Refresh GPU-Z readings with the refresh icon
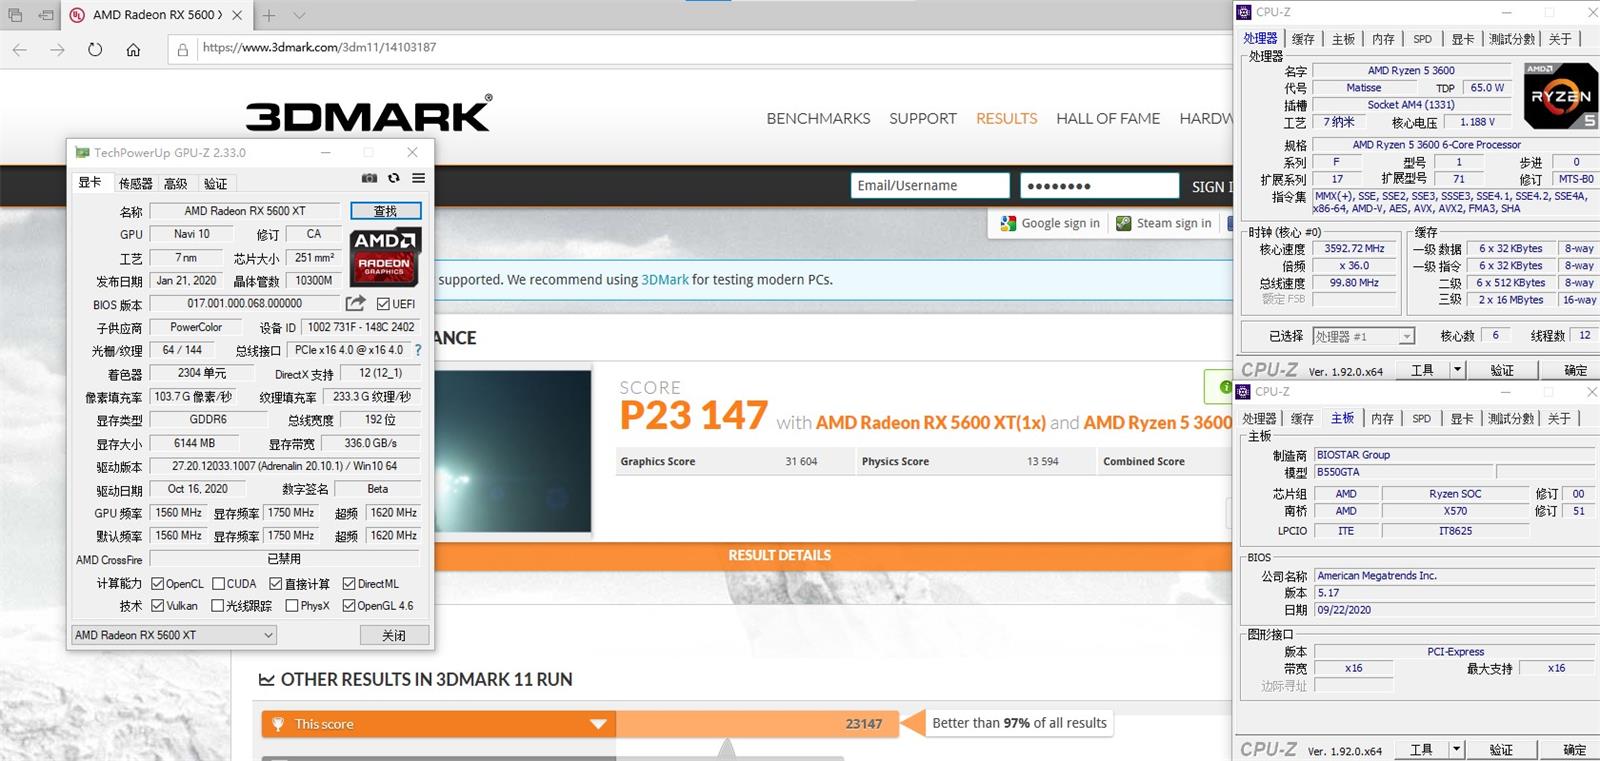This screenshot has width=1600, height=761. [x=394, y=178]
